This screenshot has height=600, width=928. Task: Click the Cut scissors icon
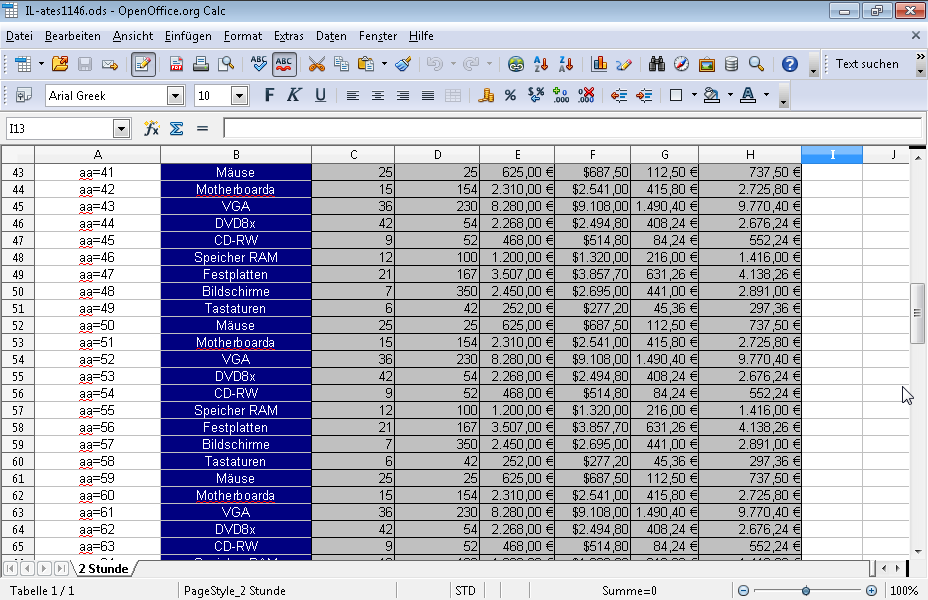tap(317, 64)
